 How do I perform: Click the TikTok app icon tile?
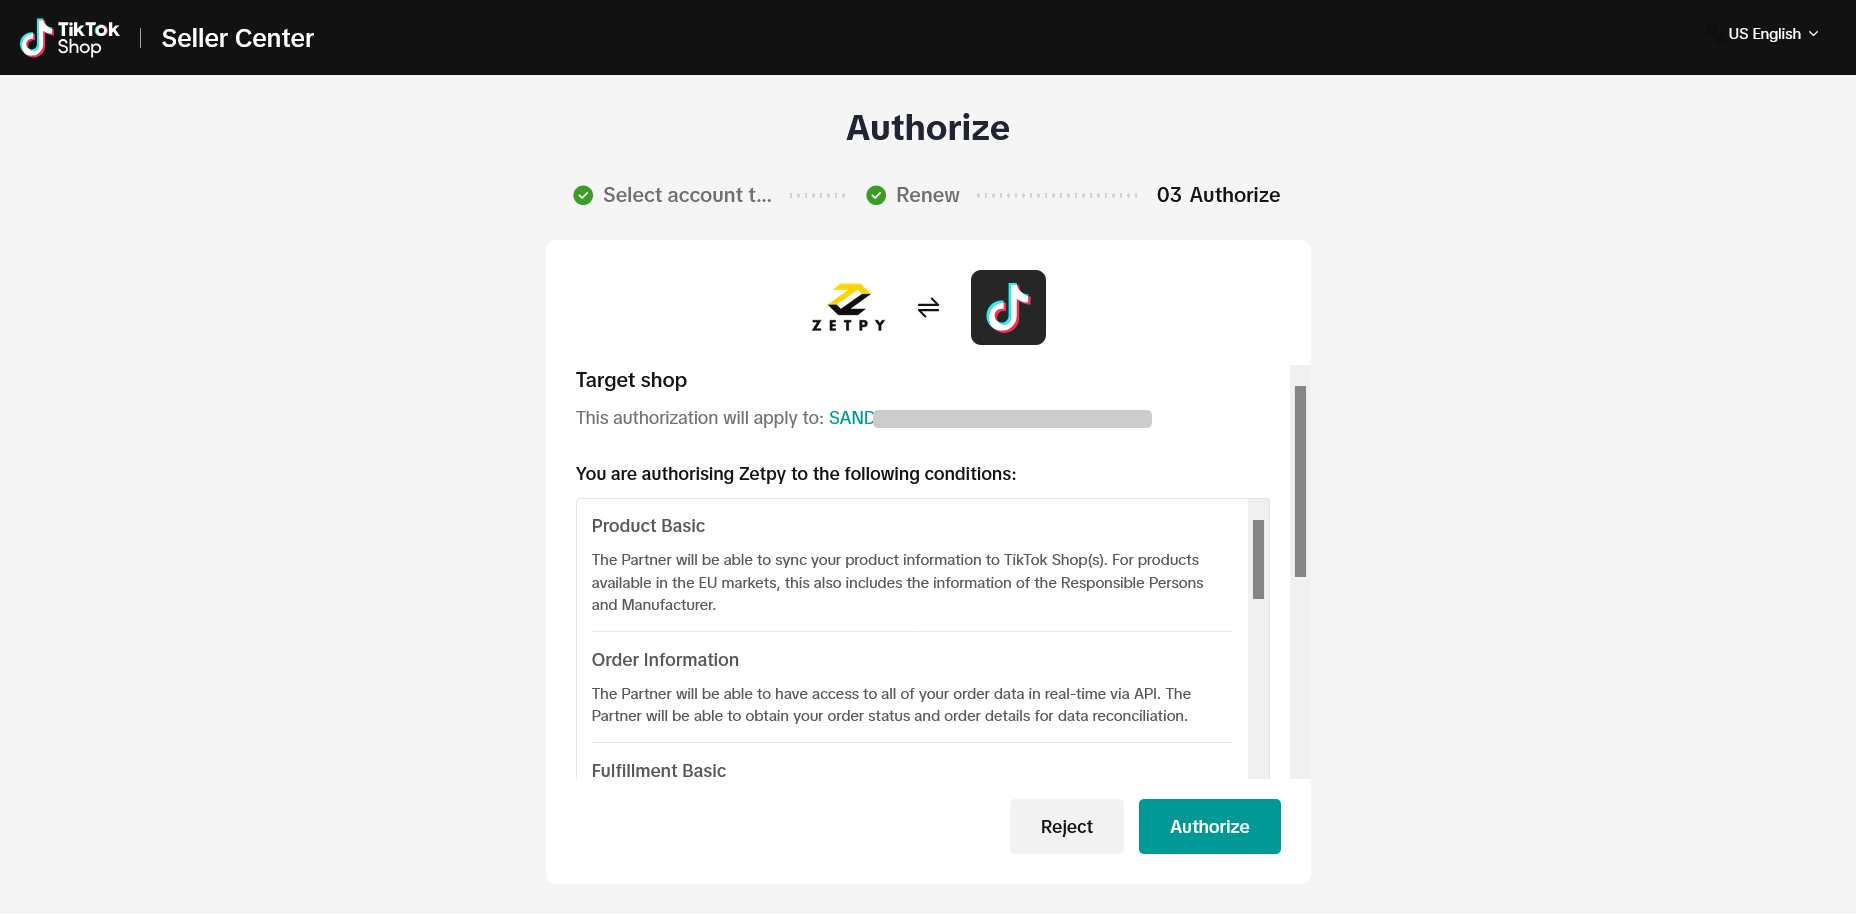click(x=1008, y=307)
